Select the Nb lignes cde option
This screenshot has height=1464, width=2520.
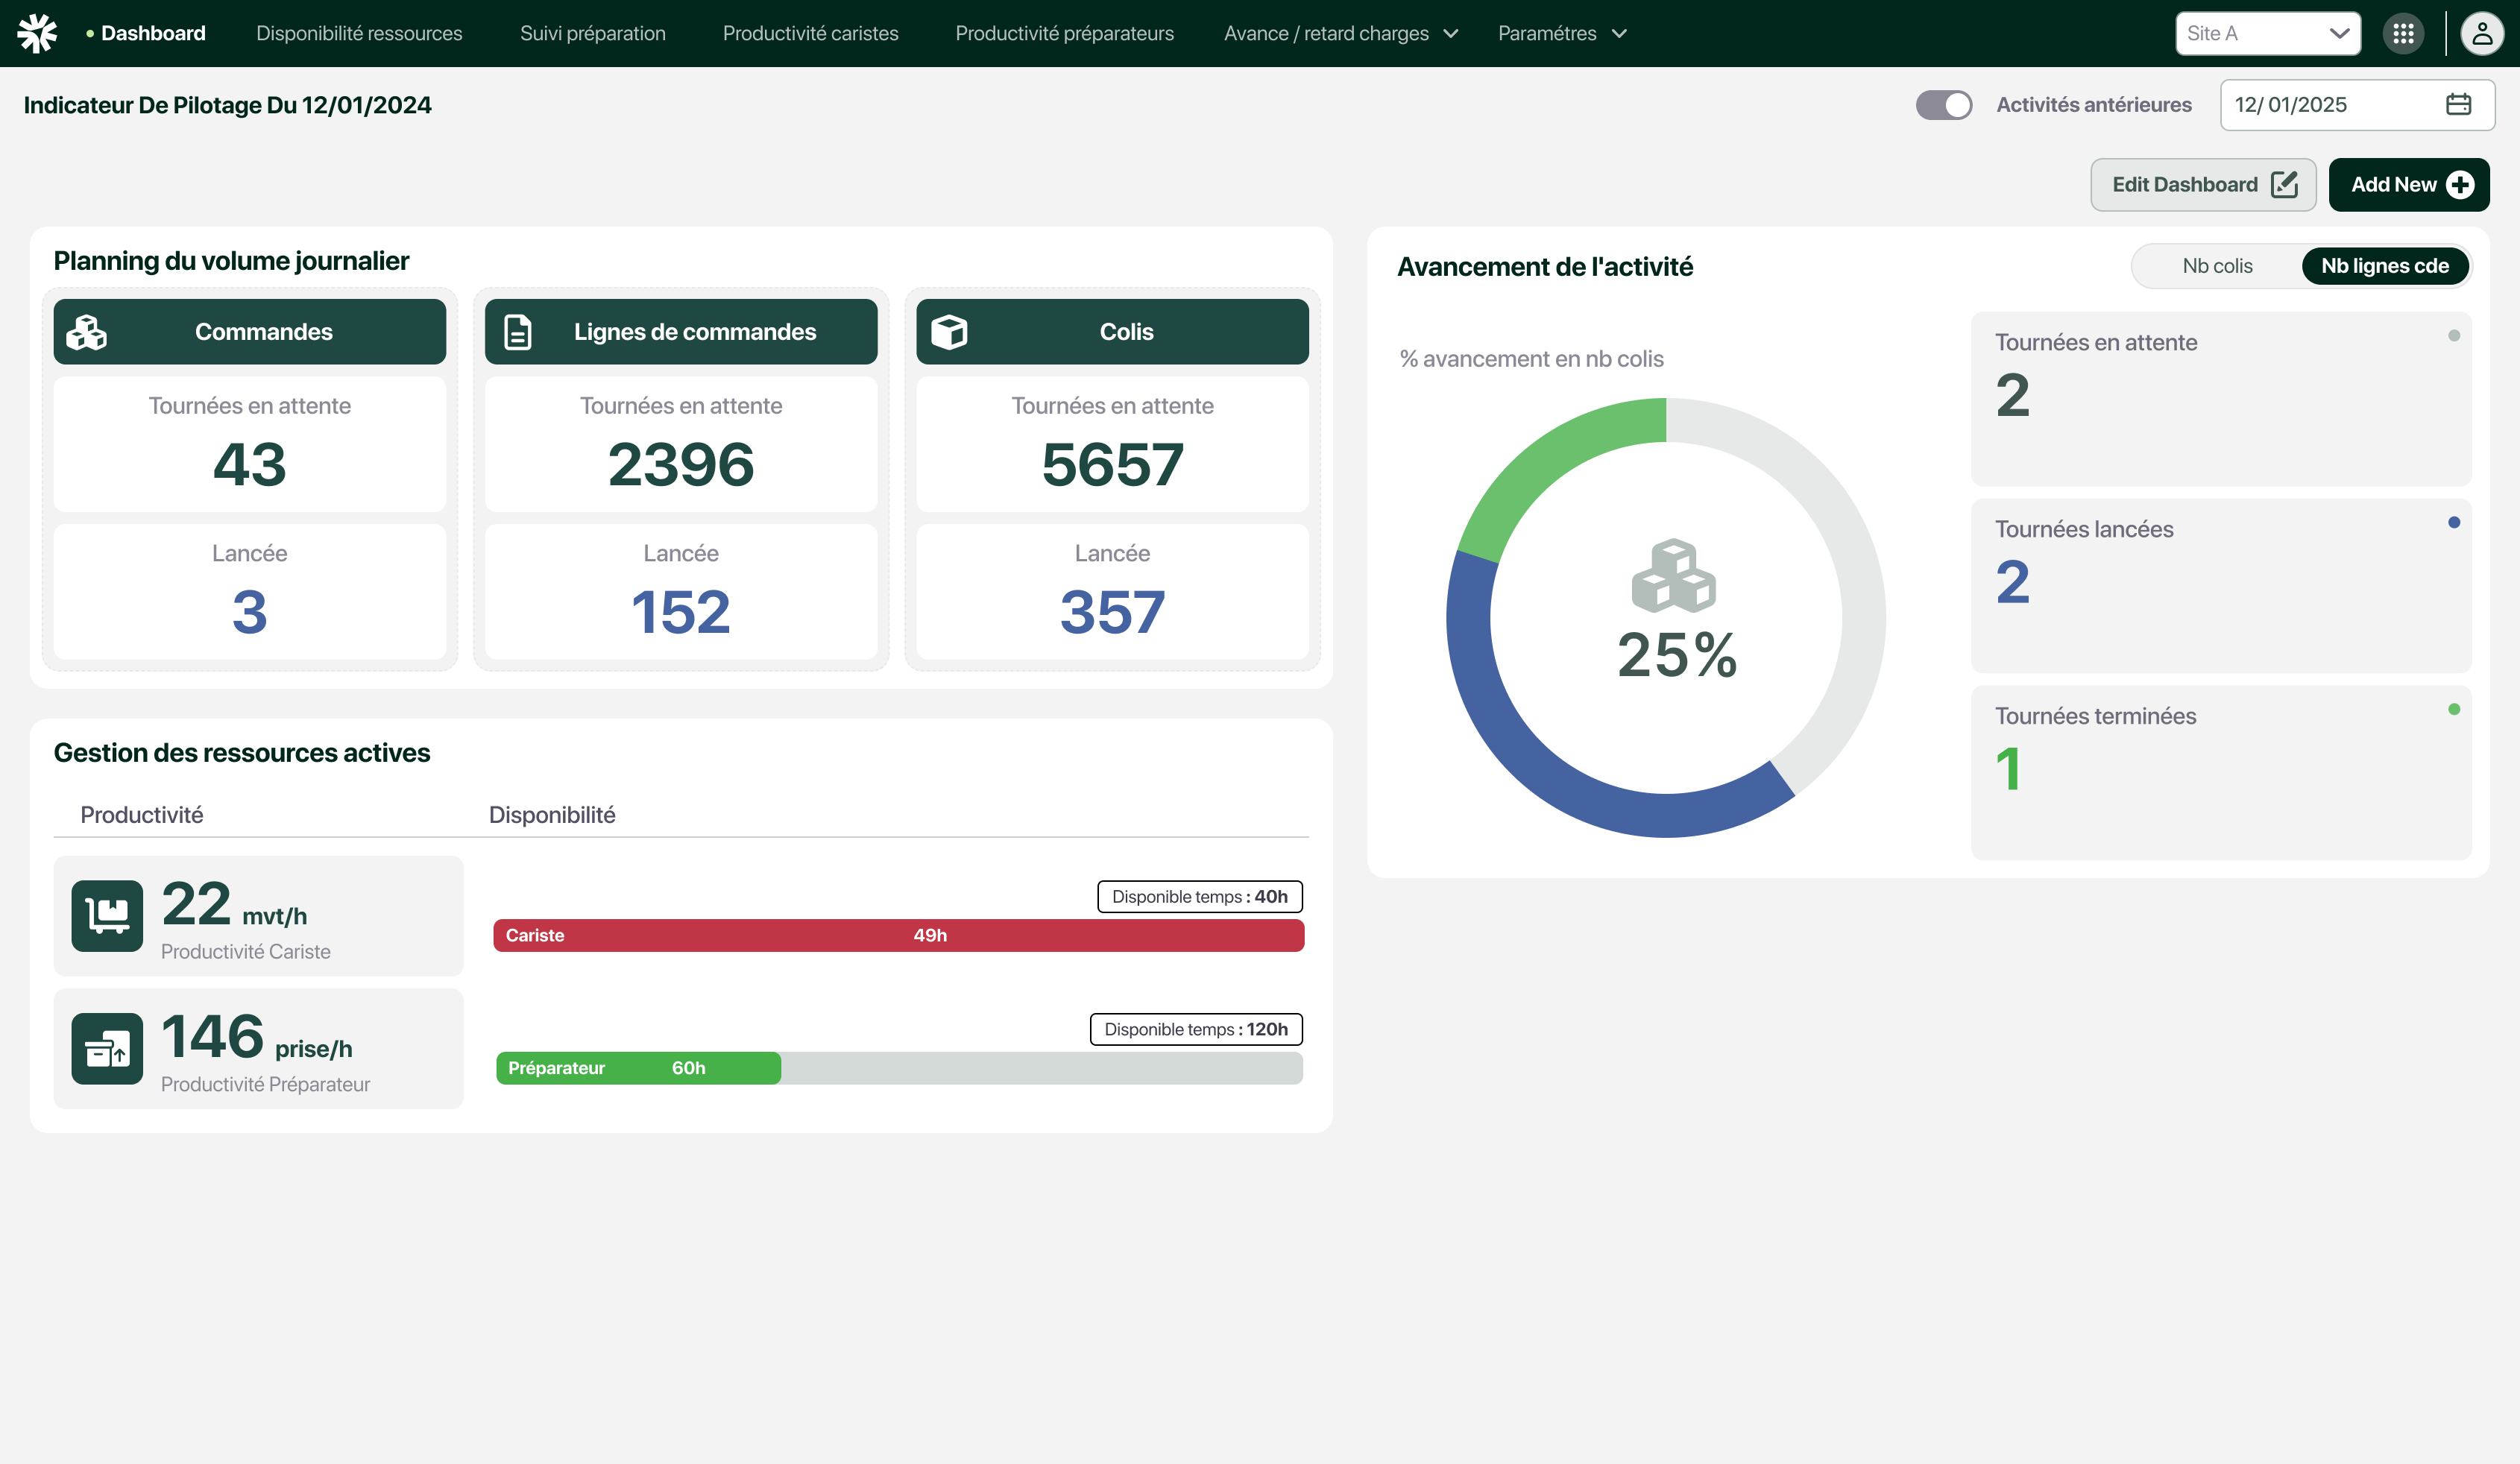[x=2384, y=266]
